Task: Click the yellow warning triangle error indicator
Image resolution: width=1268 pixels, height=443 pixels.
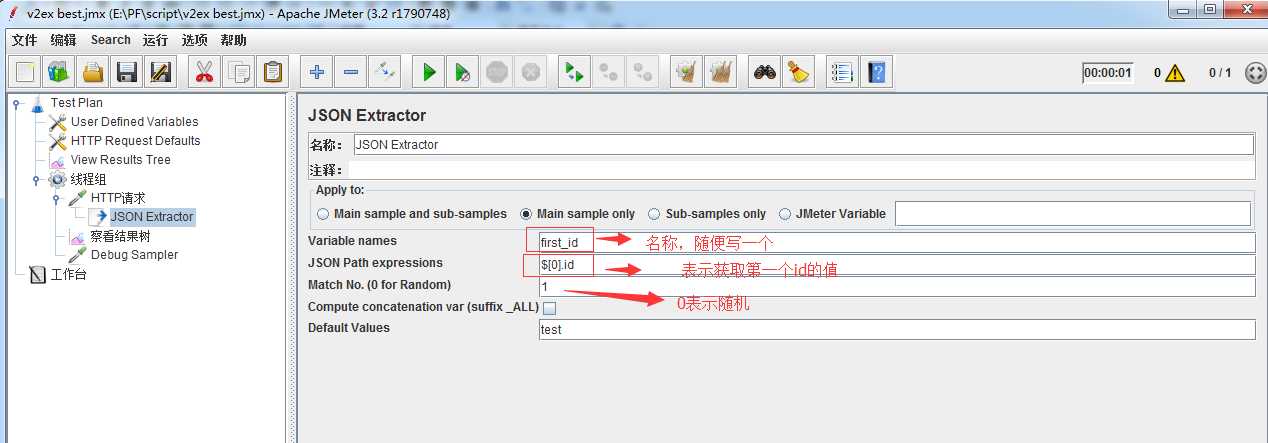Action: pyautogui.click(x=1174, y=72)
